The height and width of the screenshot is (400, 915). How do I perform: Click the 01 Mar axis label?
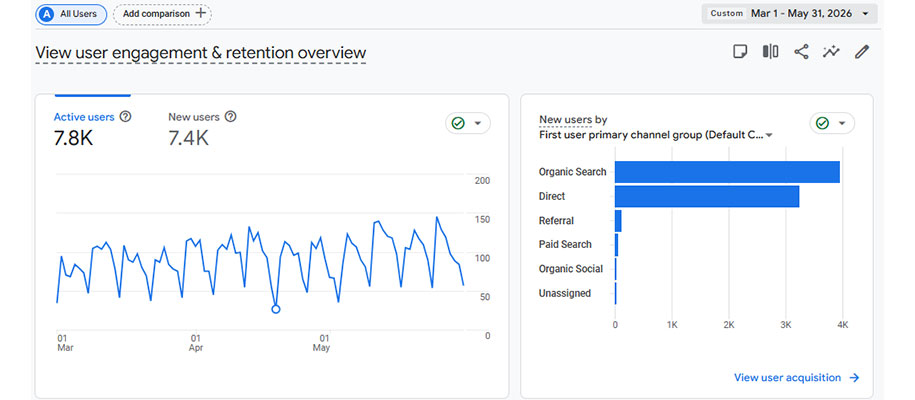[65, 343]
